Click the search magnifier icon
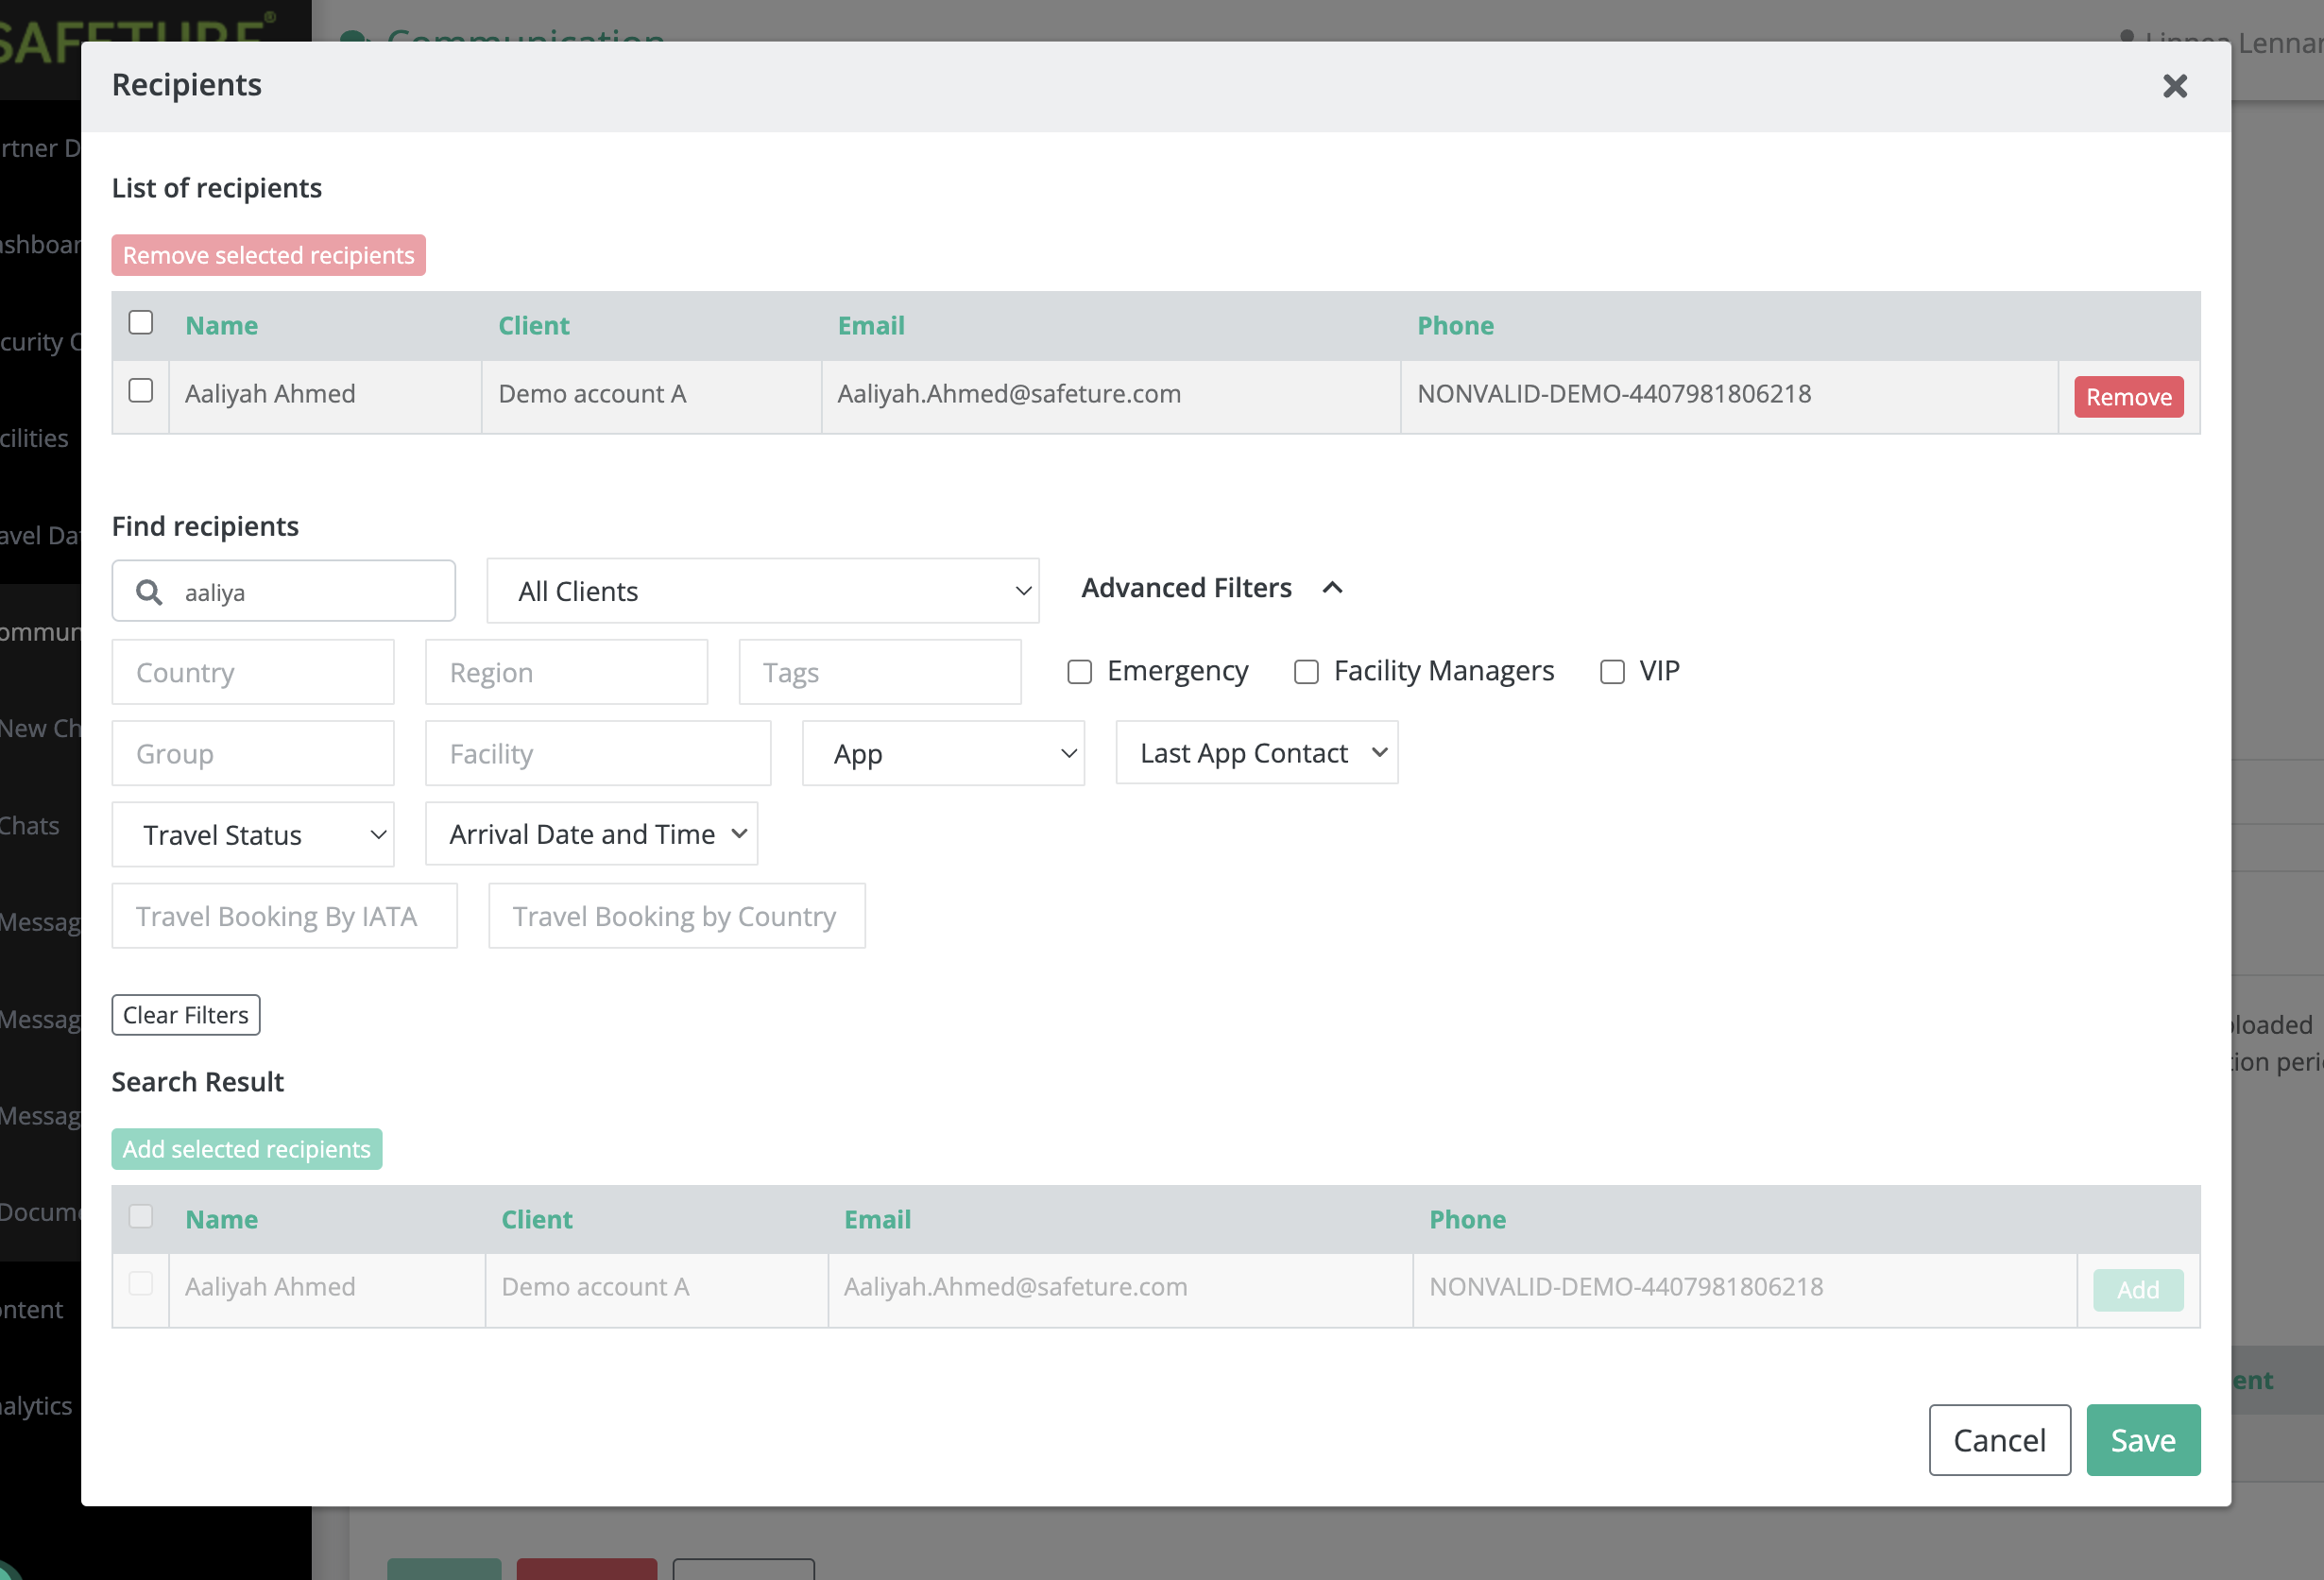The image size is (2324, 1580). coord(149,592)
